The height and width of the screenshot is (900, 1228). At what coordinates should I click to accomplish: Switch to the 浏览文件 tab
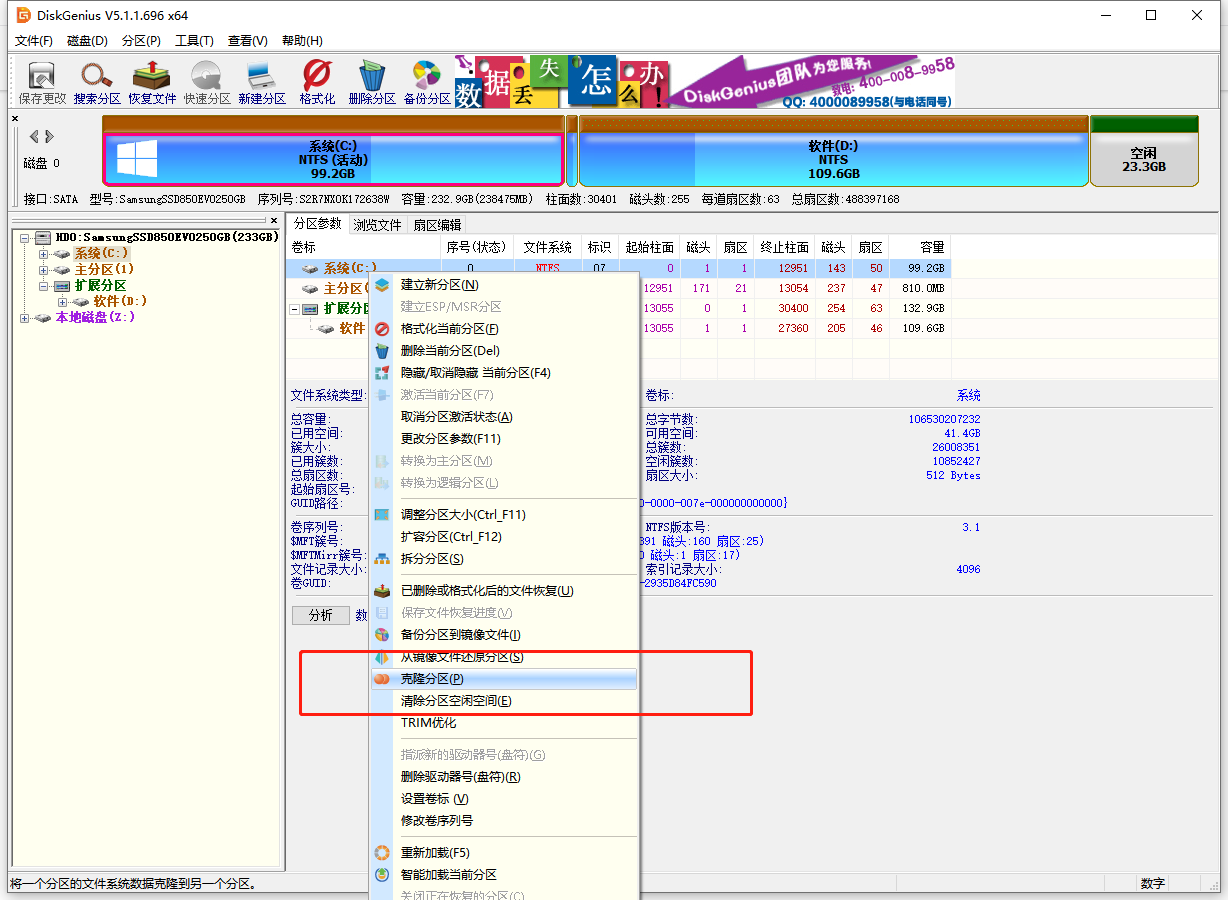point(377,225)
